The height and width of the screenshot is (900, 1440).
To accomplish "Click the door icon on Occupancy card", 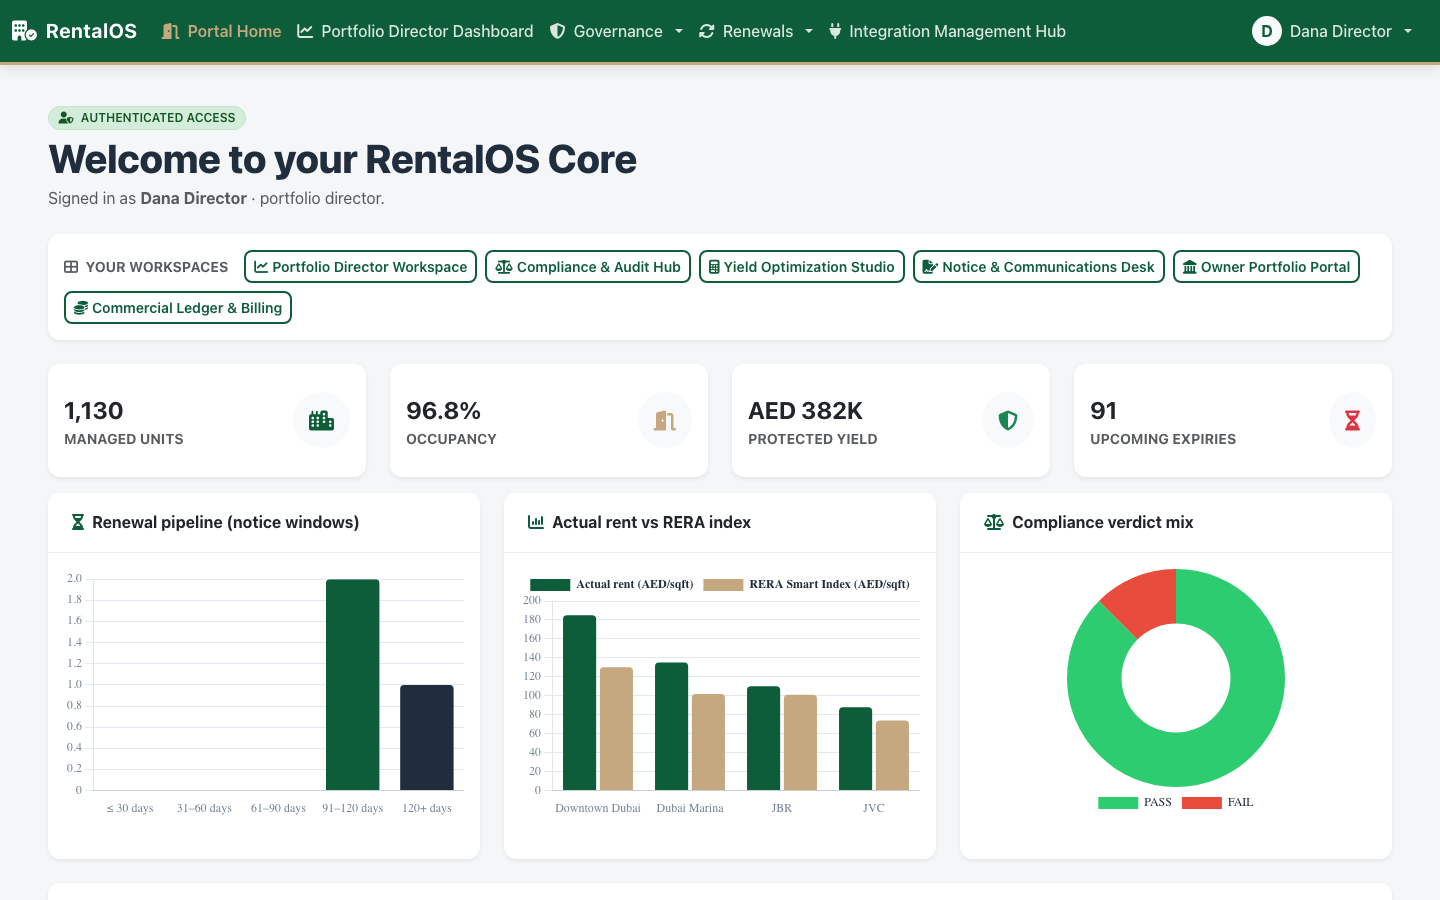I will (x=665, y=420).
